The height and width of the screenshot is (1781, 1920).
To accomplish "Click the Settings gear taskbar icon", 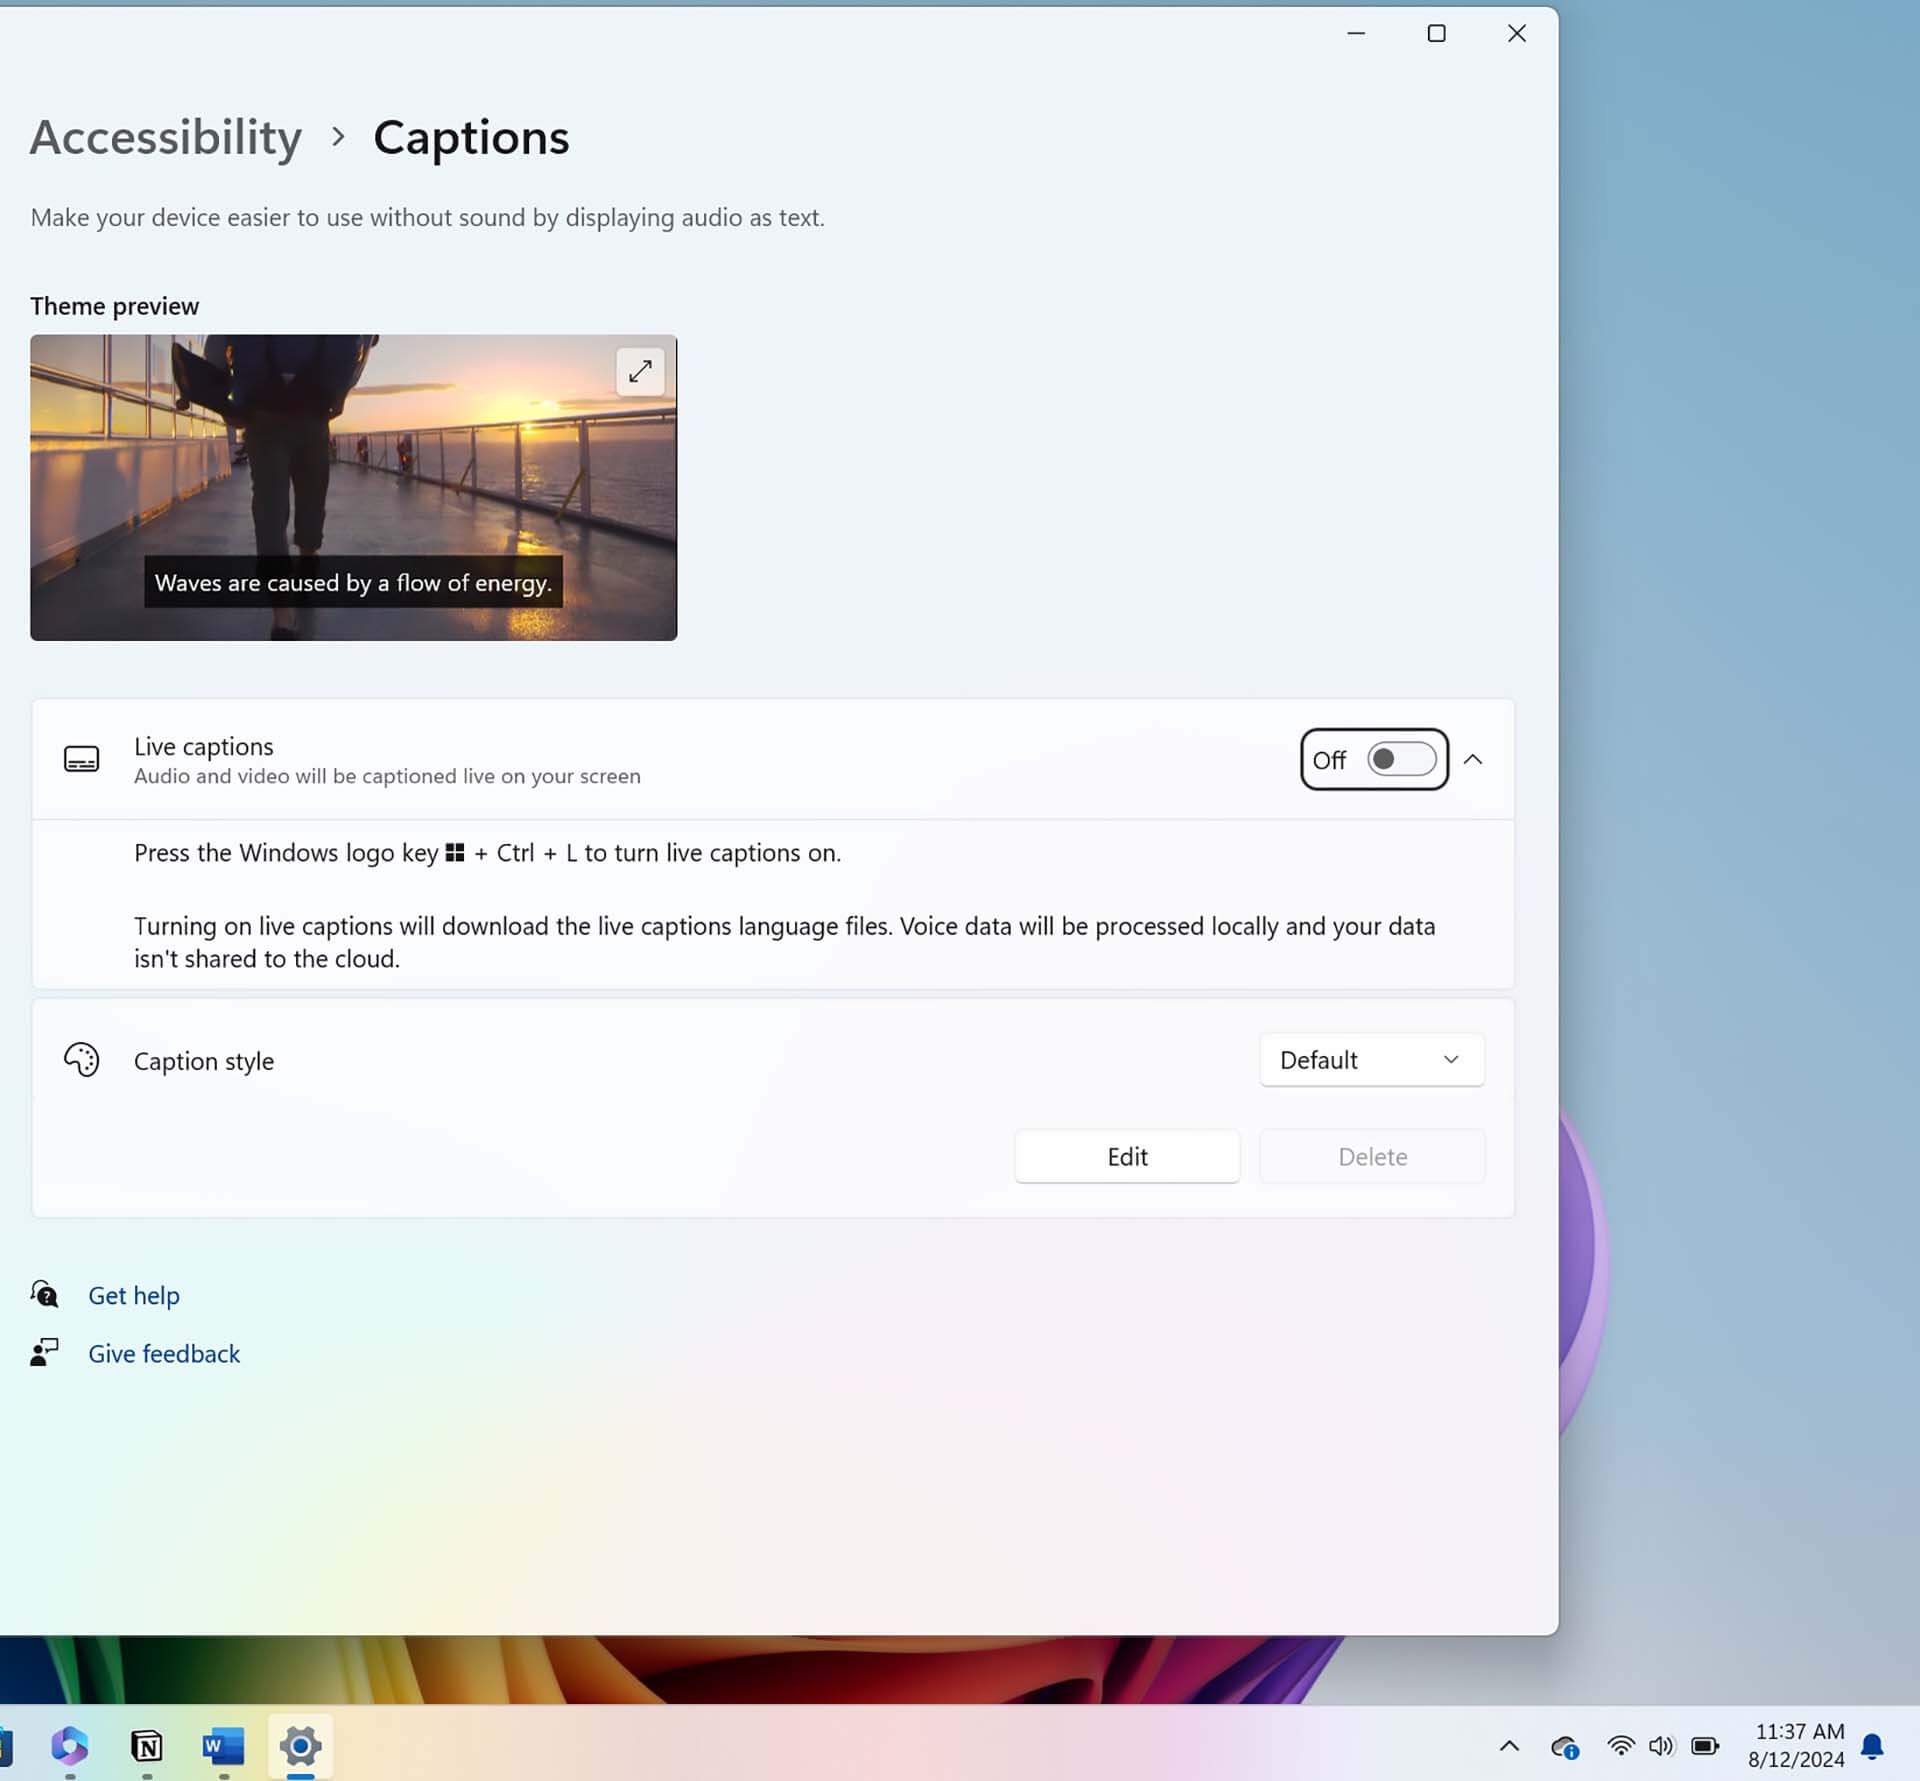I will 300,1746.
